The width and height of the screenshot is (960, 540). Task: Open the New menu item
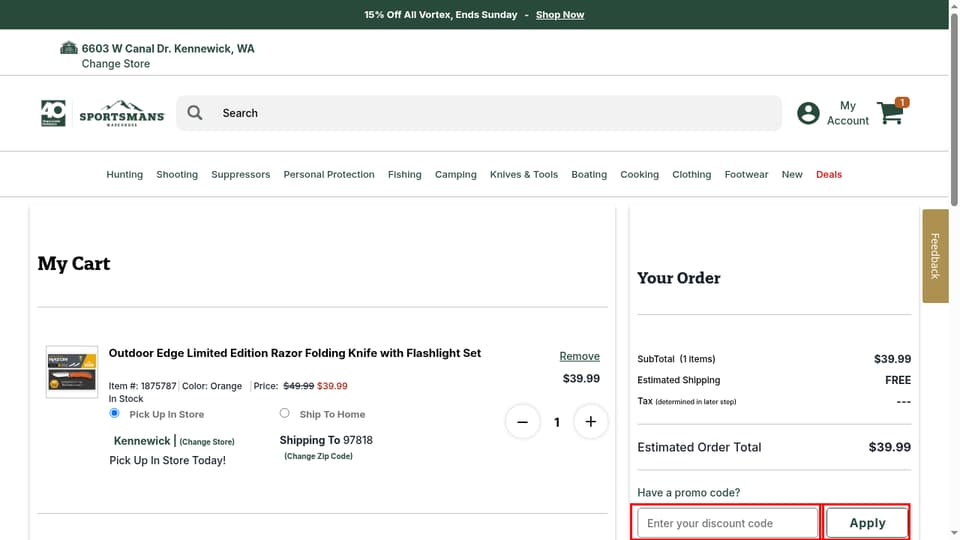pos(792,174)
